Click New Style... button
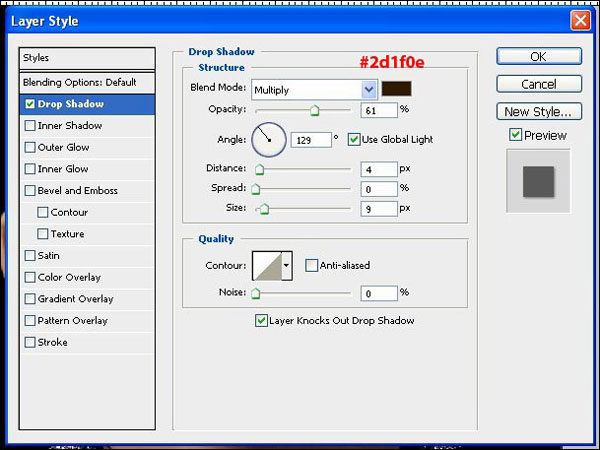 coord(538,112)
